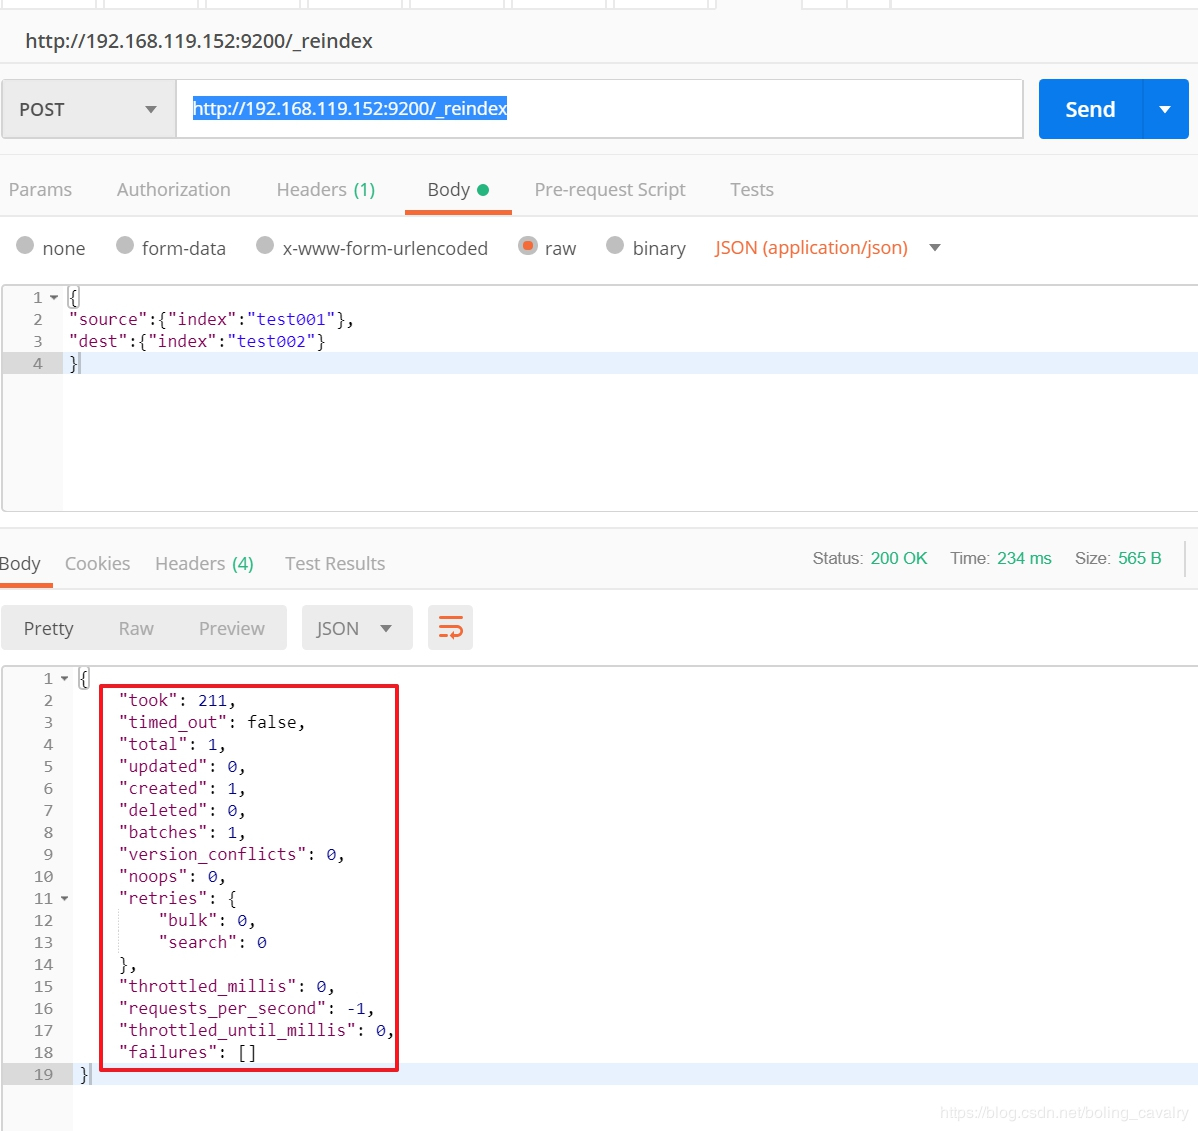Image resolution: width=1198 pixels, height=1131 pixels.
Task: Click the "created": 1 response line
Action: (182, 789)
